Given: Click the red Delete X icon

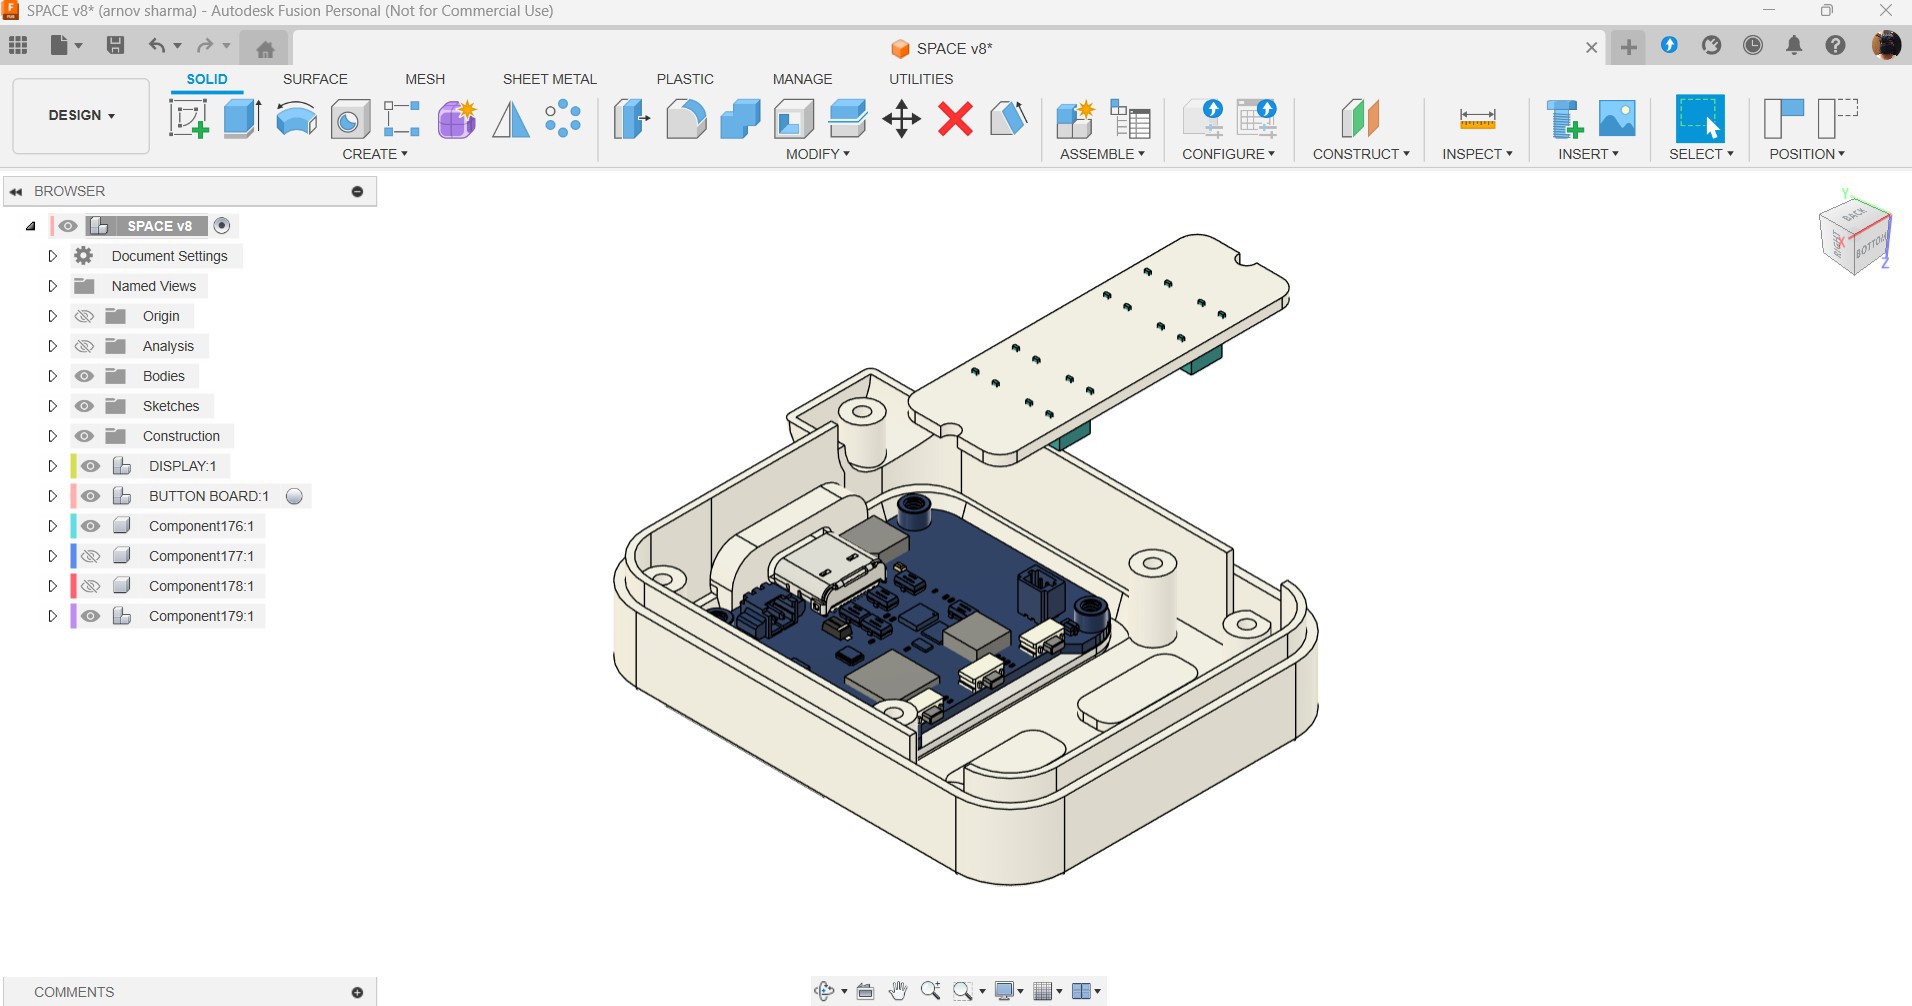Looking at the screenshot, I should [955, 119].
